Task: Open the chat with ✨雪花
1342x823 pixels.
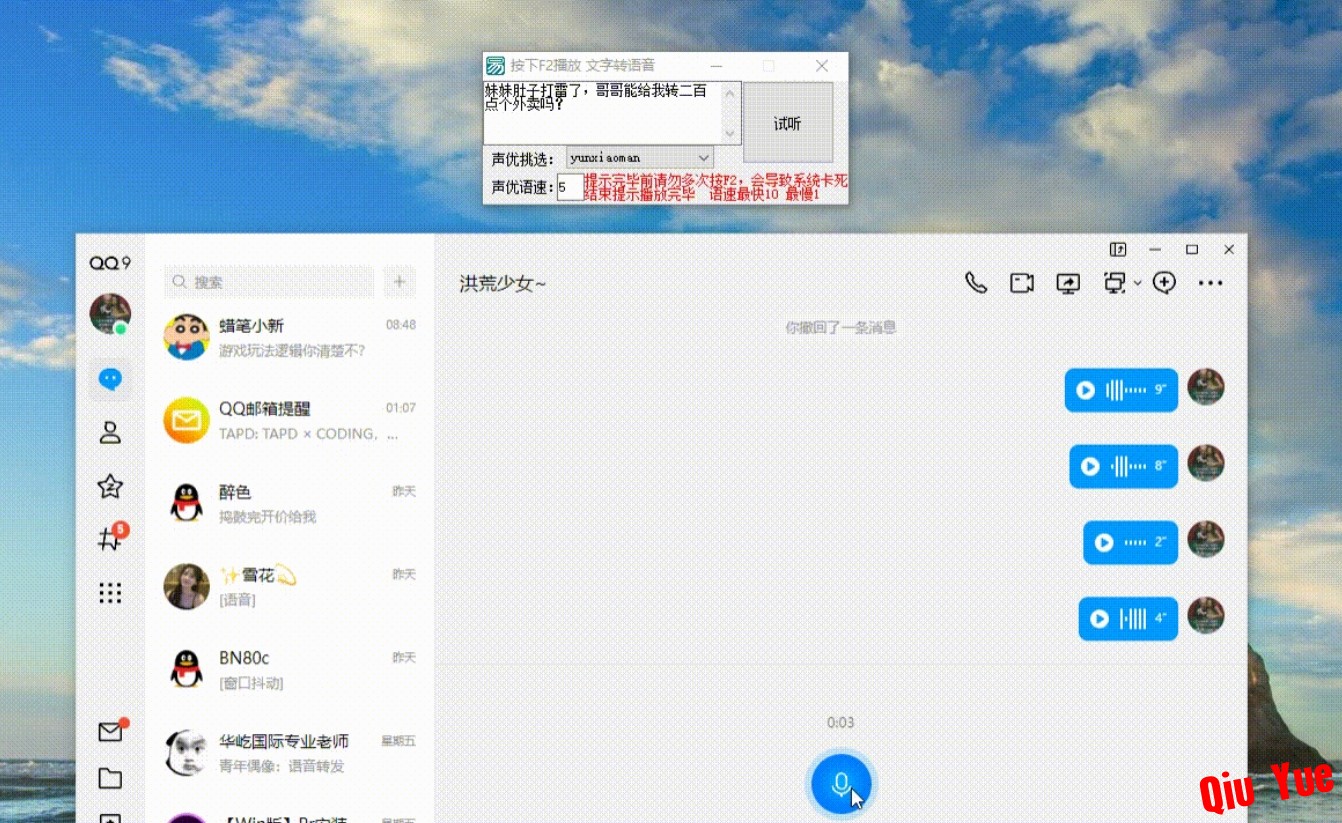Action: click(x=290, y=587)
